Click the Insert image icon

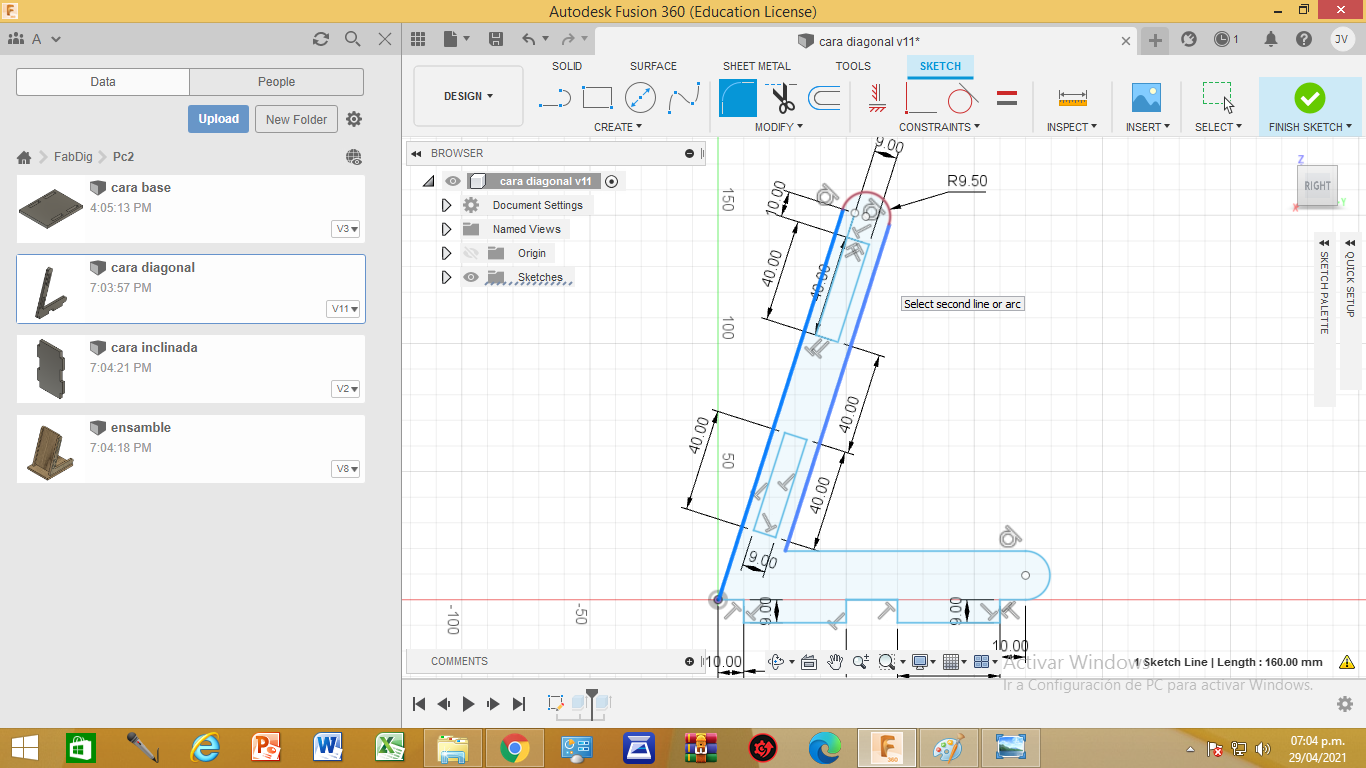pyautogui.click(x=1146, y=98)
